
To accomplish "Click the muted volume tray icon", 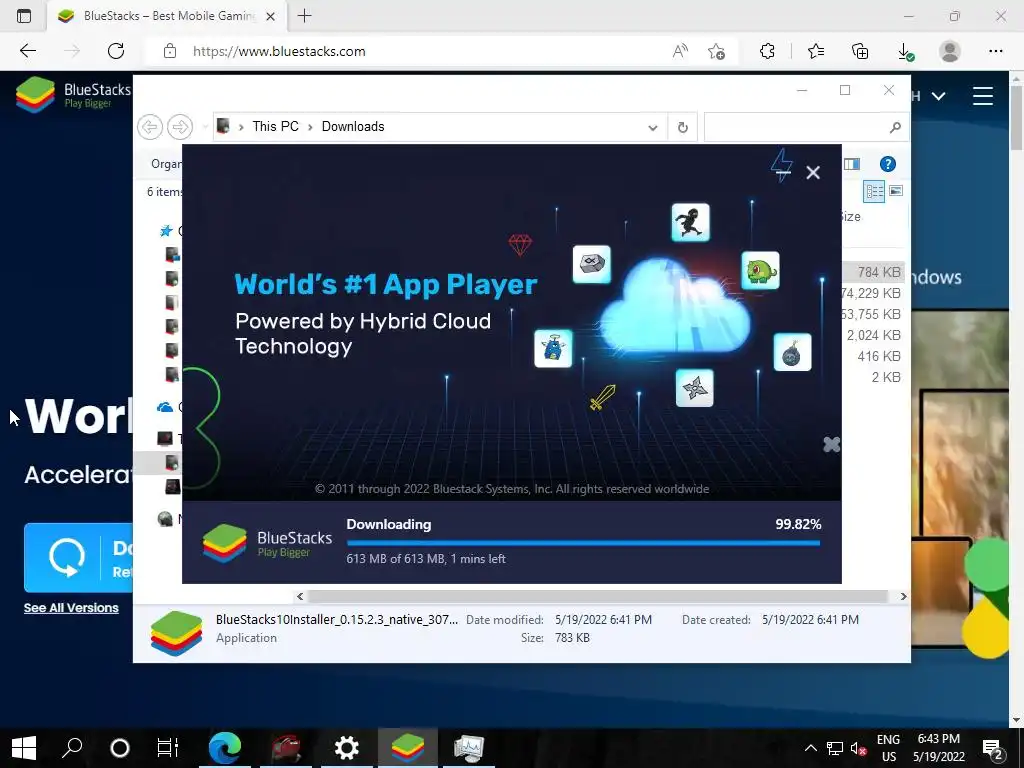I will (x=858, y=749).
